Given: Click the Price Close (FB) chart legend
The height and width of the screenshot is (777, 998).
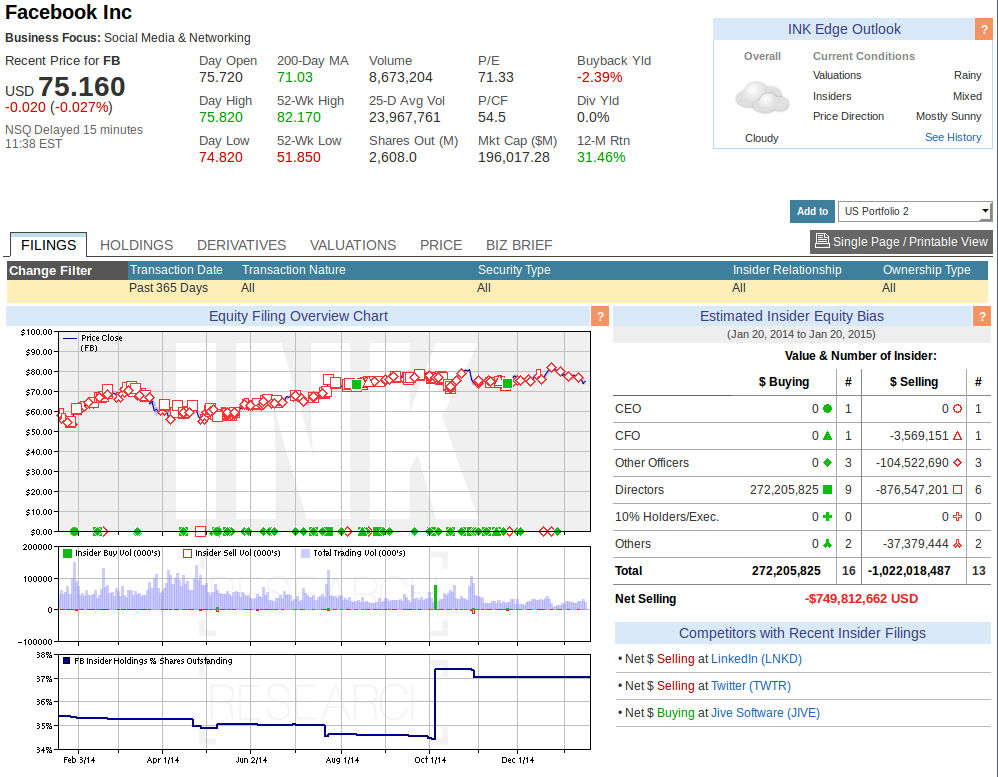Looking at the screenshot, I should (x=92, y=343).
